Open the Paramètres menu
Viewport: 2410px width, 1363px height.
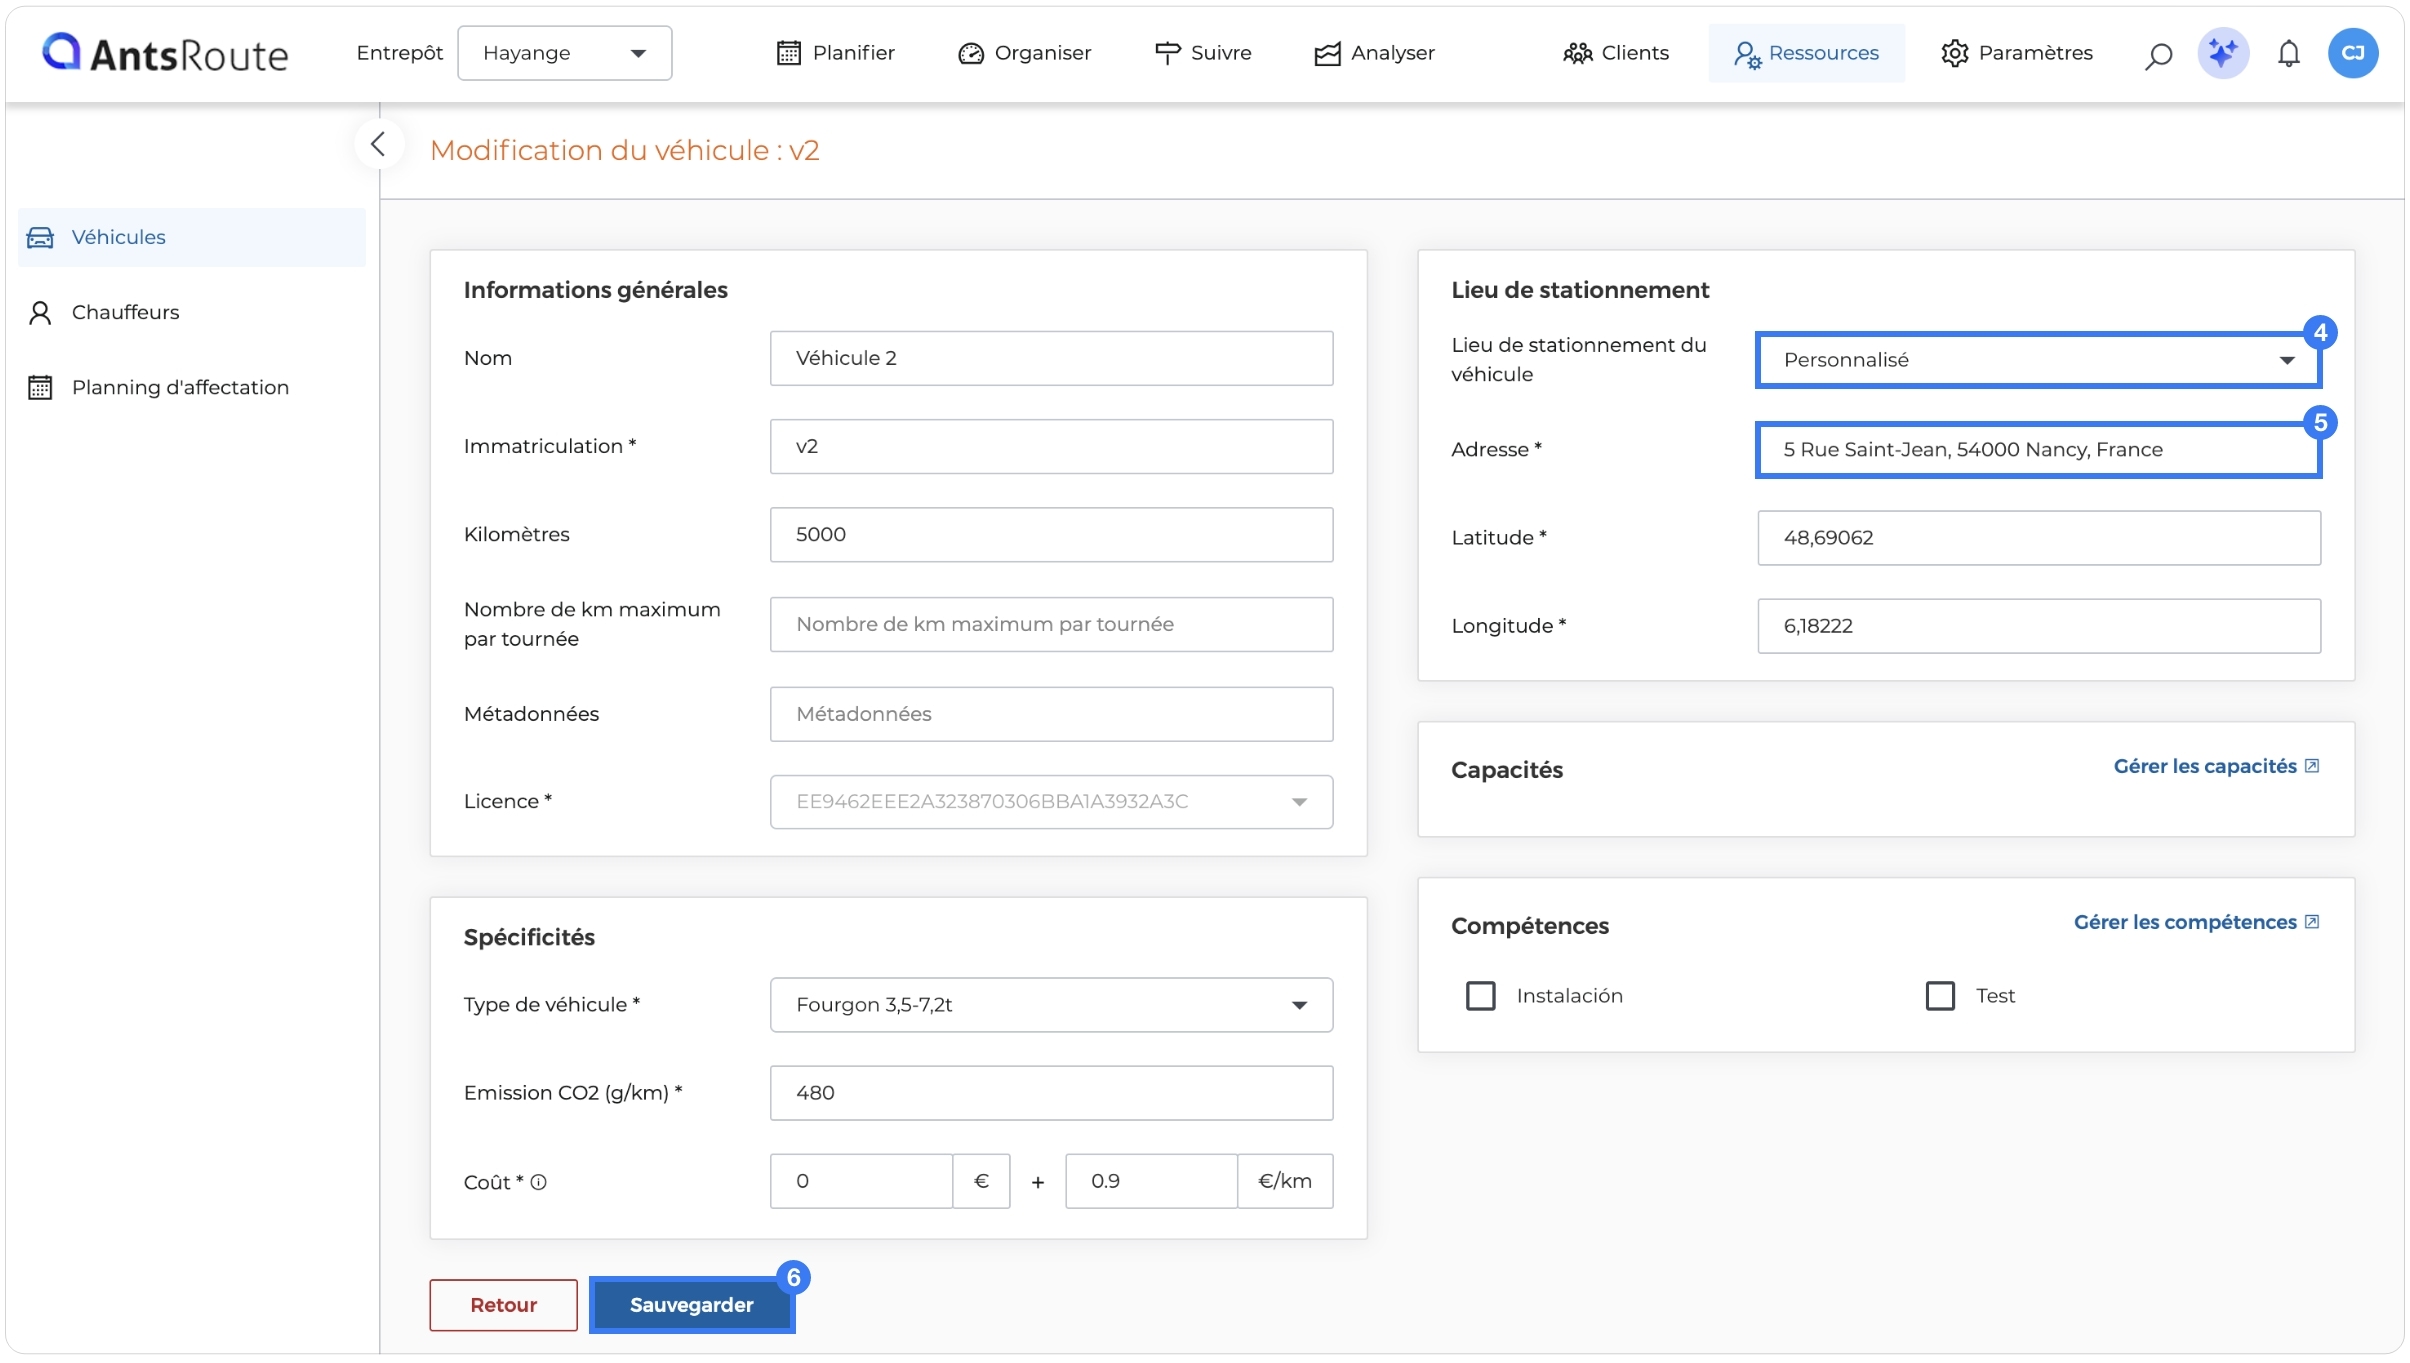tap(2016, 53)
